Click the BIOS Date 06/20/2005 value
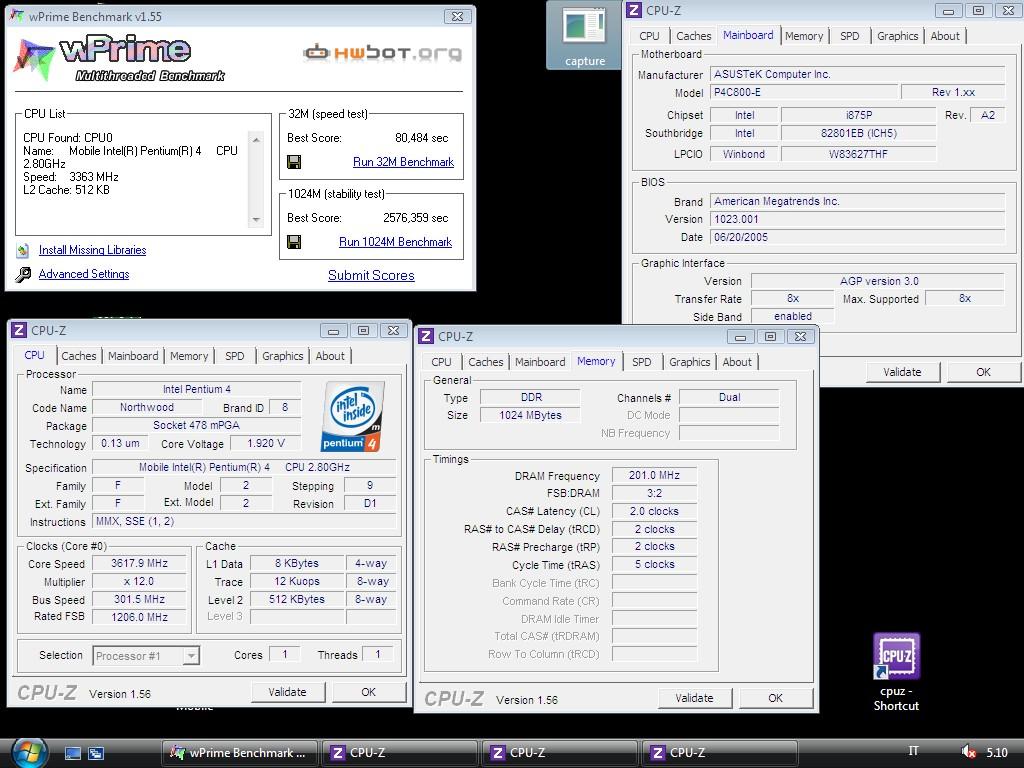Image resolution: width=1024 pixels, height=768 pixels. click(857, 237)
